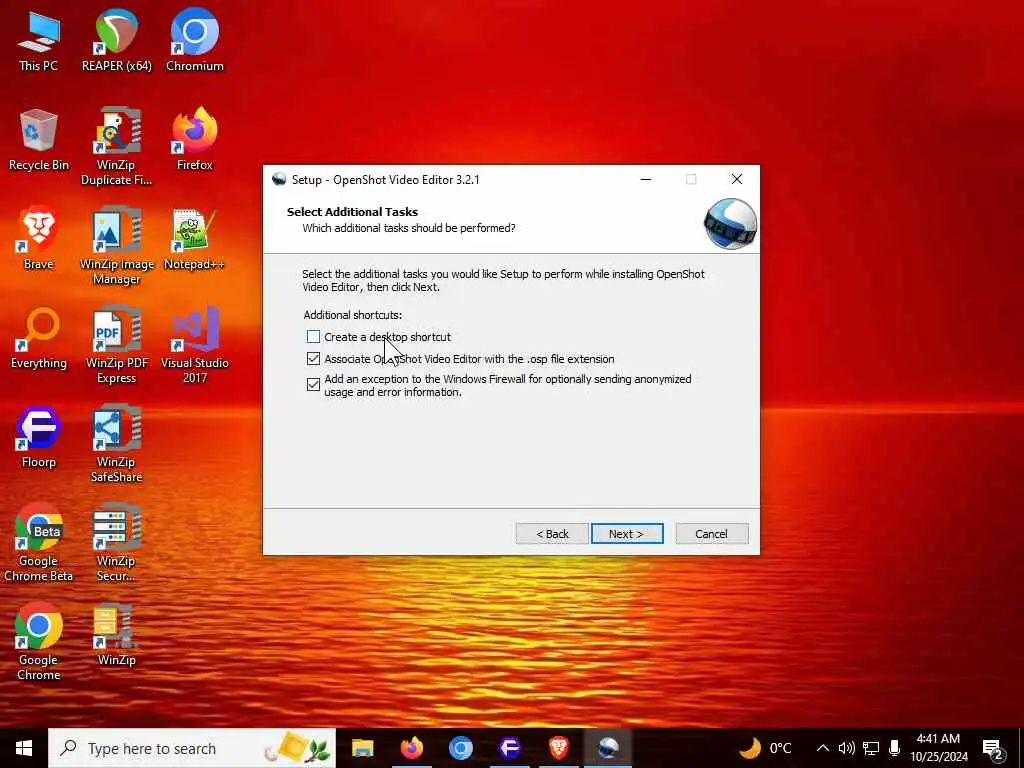
Task: Select the WinZip Secure Backup shortcut
Action: click(116, 543)
